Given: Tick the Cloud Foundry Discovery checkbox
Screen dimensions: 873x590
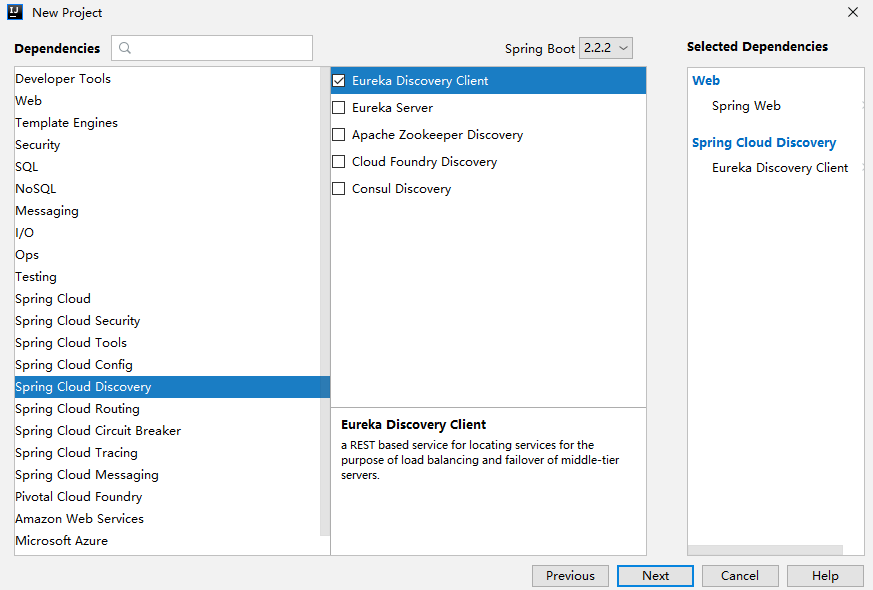Looking at the screenshot, I should [339, 161].
